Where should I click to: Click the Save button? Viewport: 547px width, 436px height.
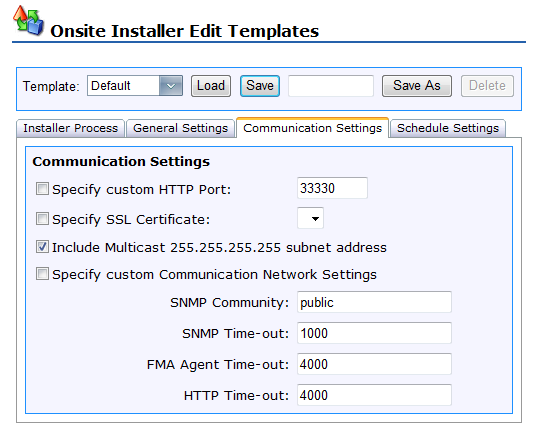point(260,86)
